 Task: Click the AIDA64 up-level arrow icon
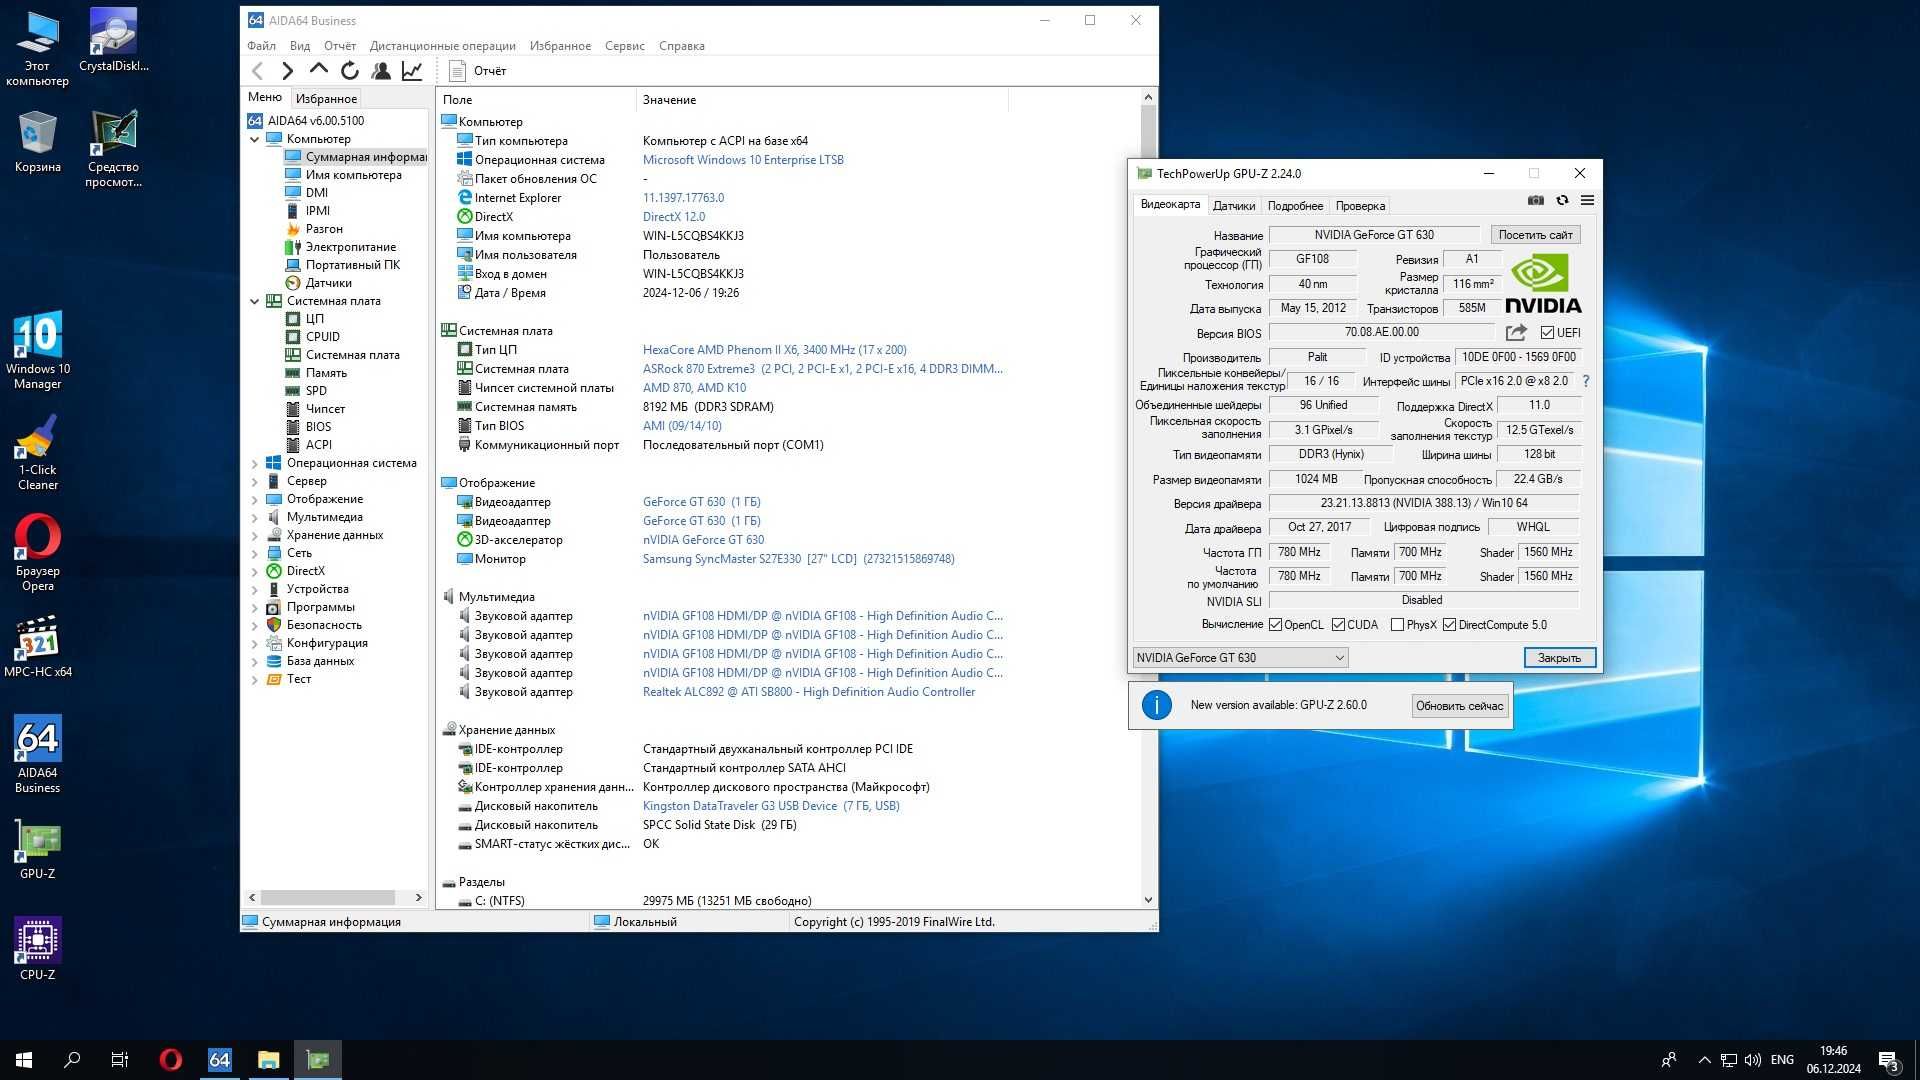click(319, 70)
